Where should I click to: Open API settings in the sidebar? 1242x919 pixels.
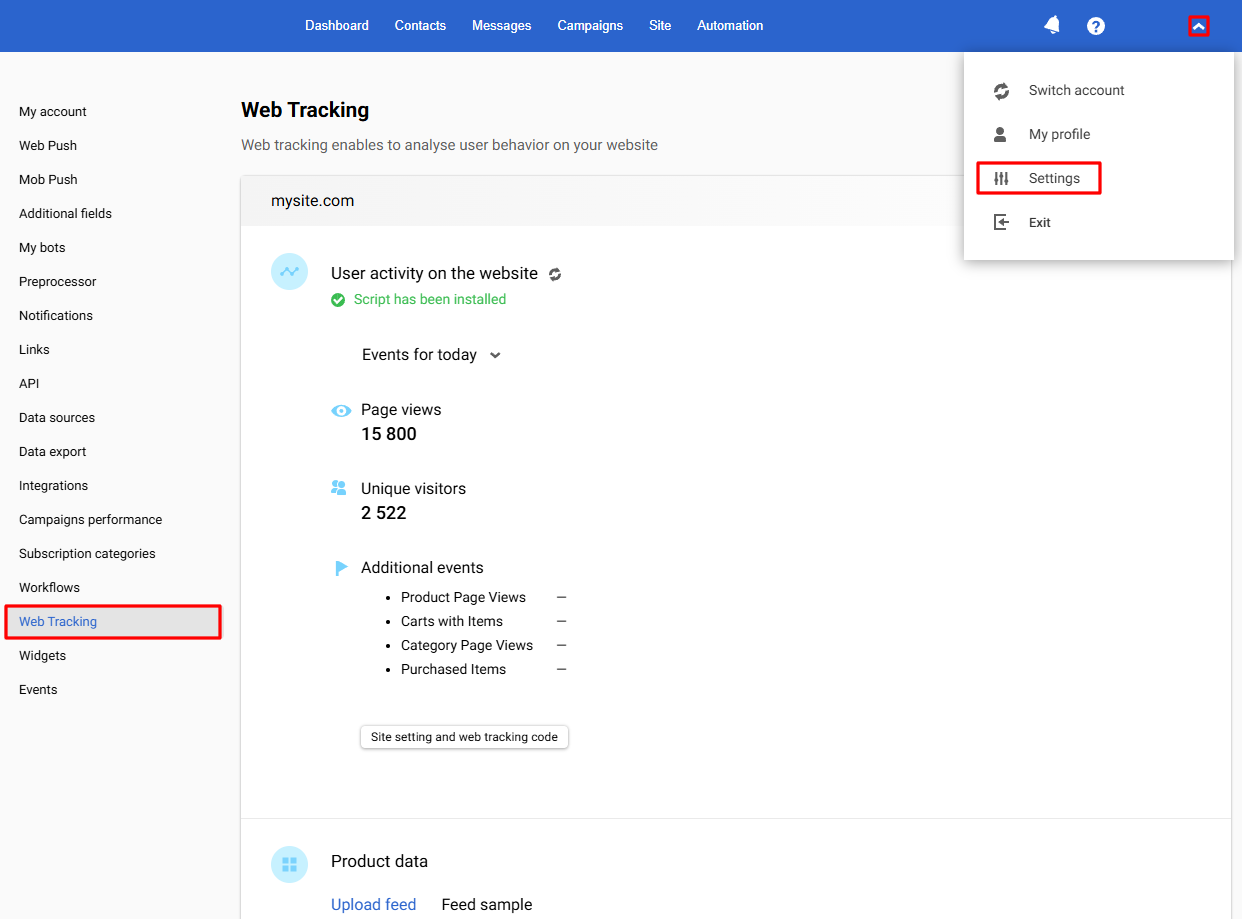click(x=29, y=384)
